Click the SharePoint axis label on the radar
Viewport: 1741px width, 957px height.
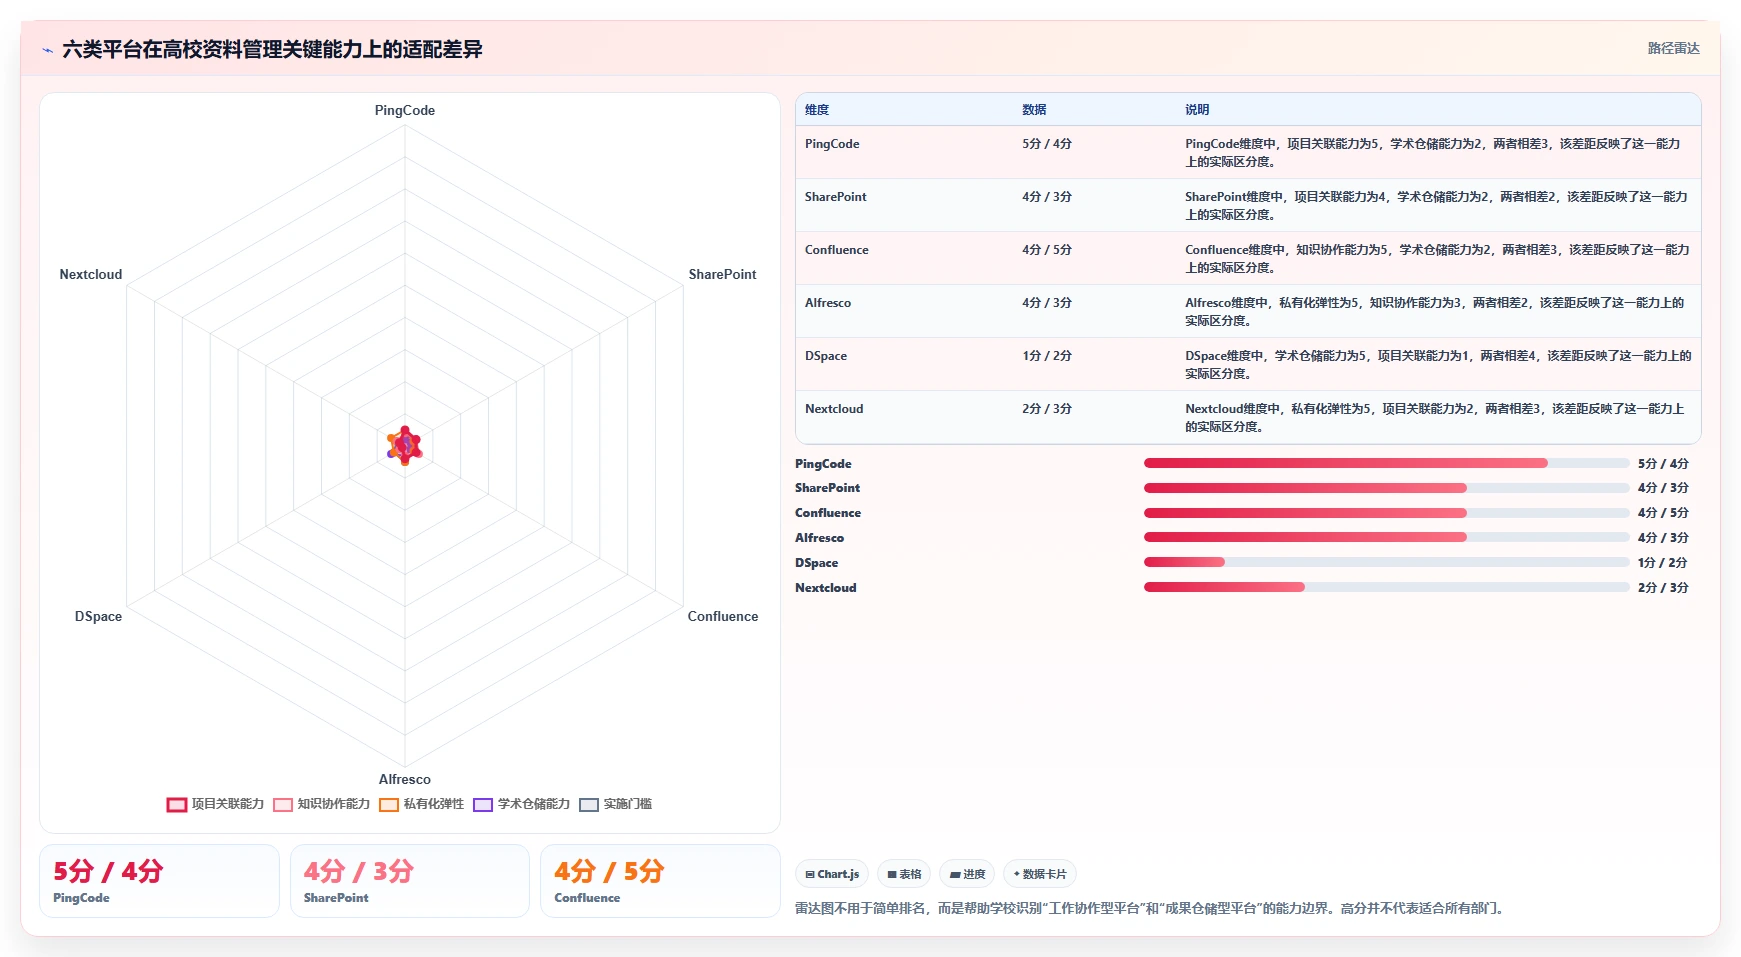722,275
